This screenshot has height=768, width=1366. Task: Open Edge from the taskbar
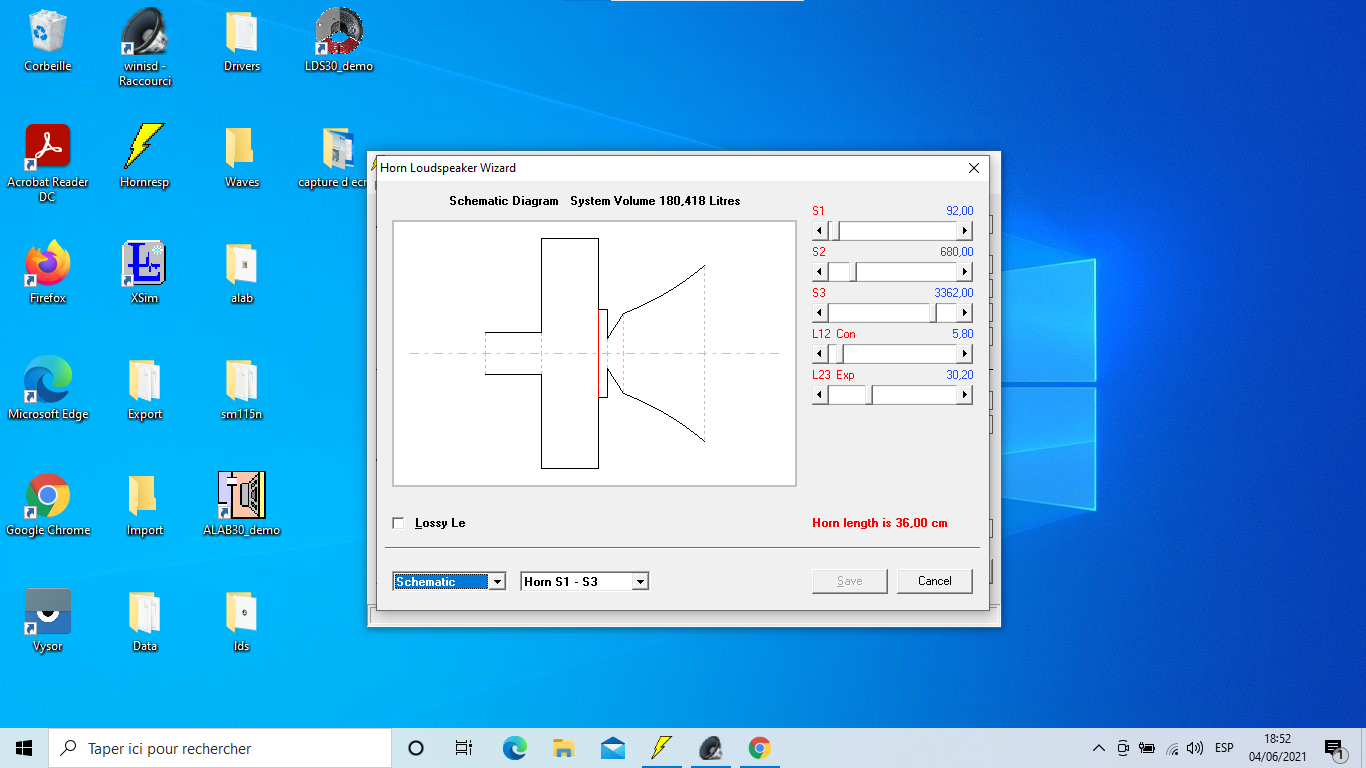tap(514, 748)
